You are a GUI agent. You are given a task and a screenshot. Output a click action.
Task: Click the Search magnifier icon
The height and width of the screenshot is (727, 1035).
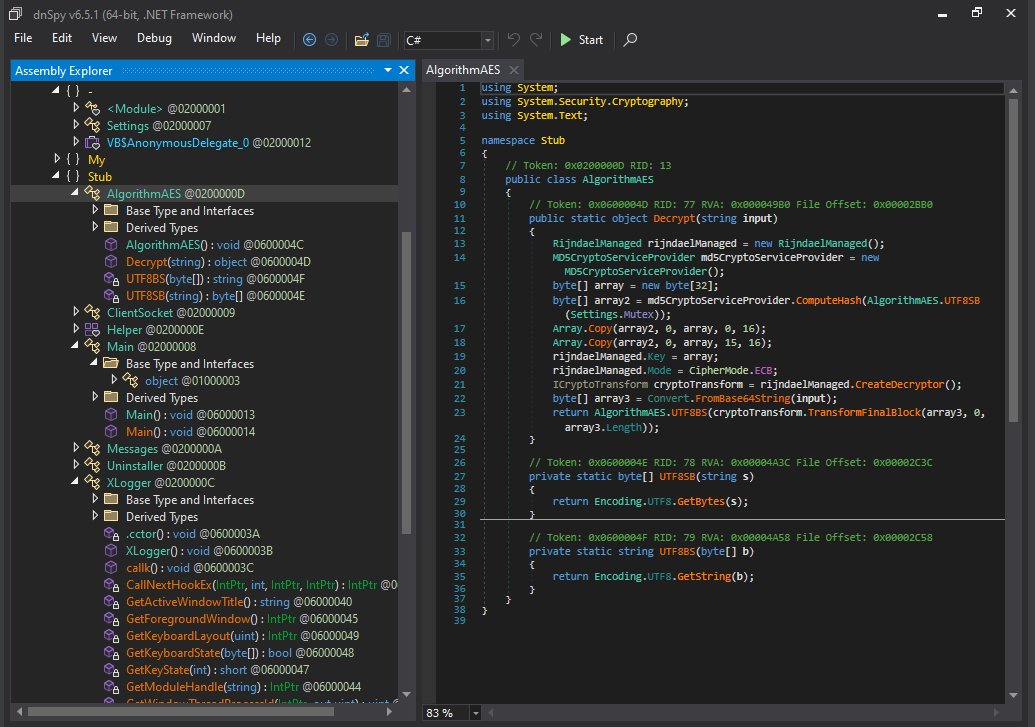630,40
